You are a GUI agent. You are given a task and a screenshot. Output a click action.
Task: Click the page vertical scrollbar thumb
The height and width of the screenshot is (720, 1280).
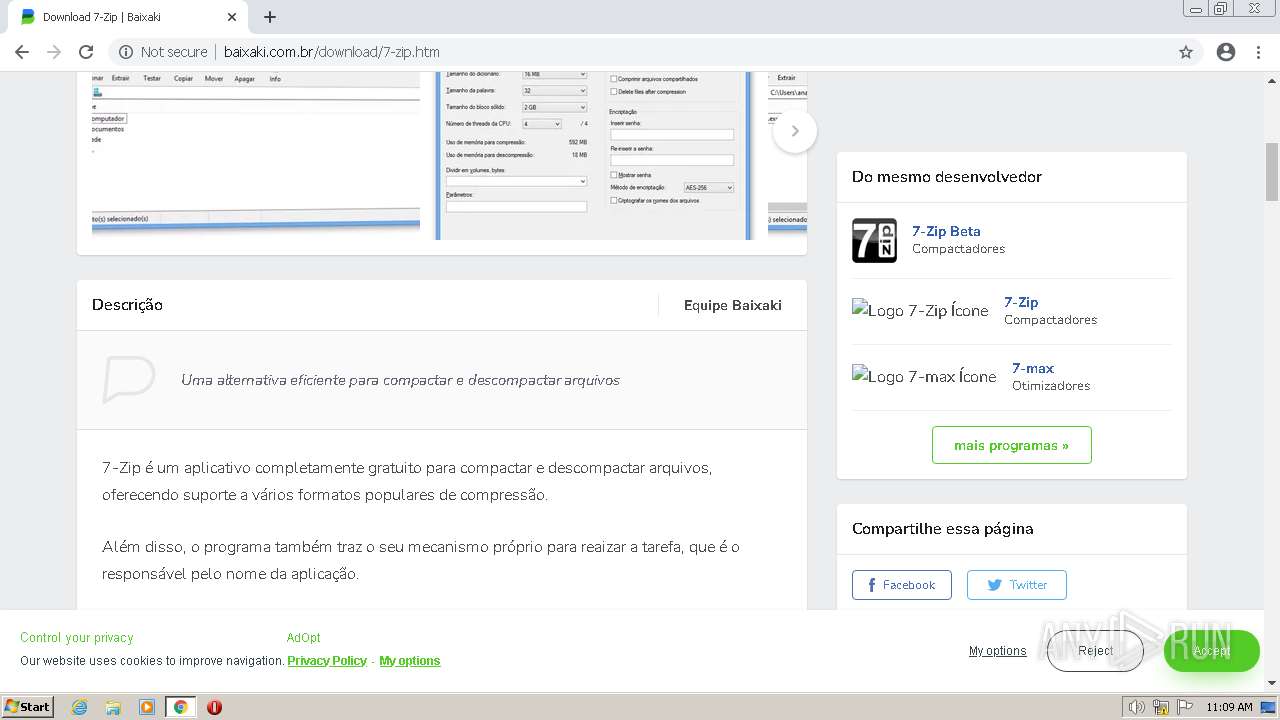[1272, 172]
